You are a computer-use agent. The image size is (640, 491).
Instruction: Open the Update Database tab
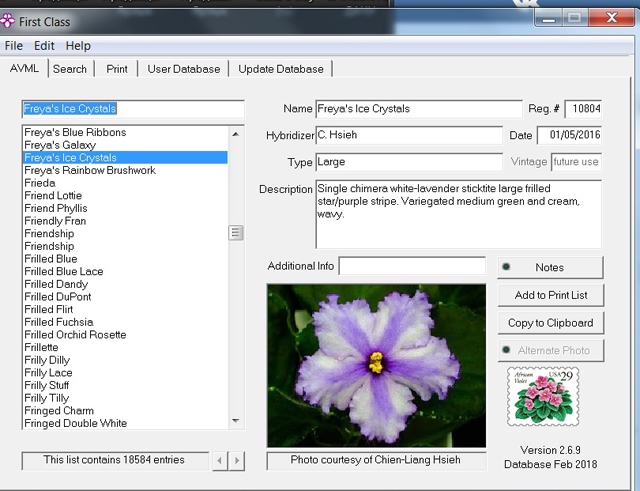point(281,69)
